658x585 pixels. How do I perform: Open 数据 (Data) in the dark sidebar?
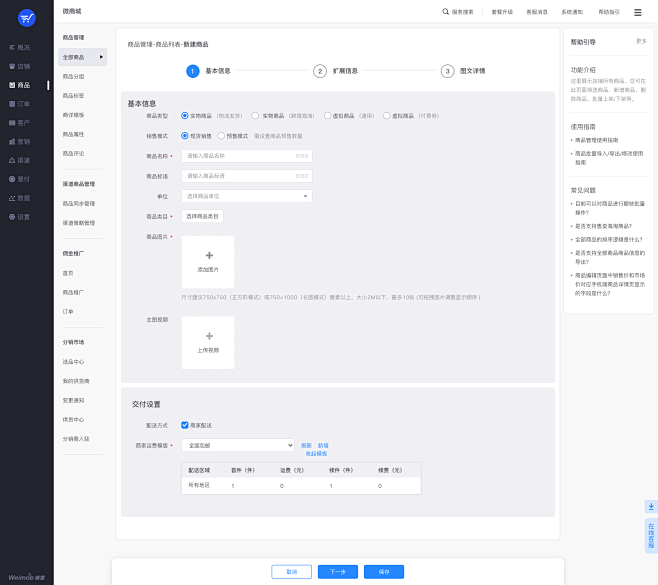click(24, 198)
